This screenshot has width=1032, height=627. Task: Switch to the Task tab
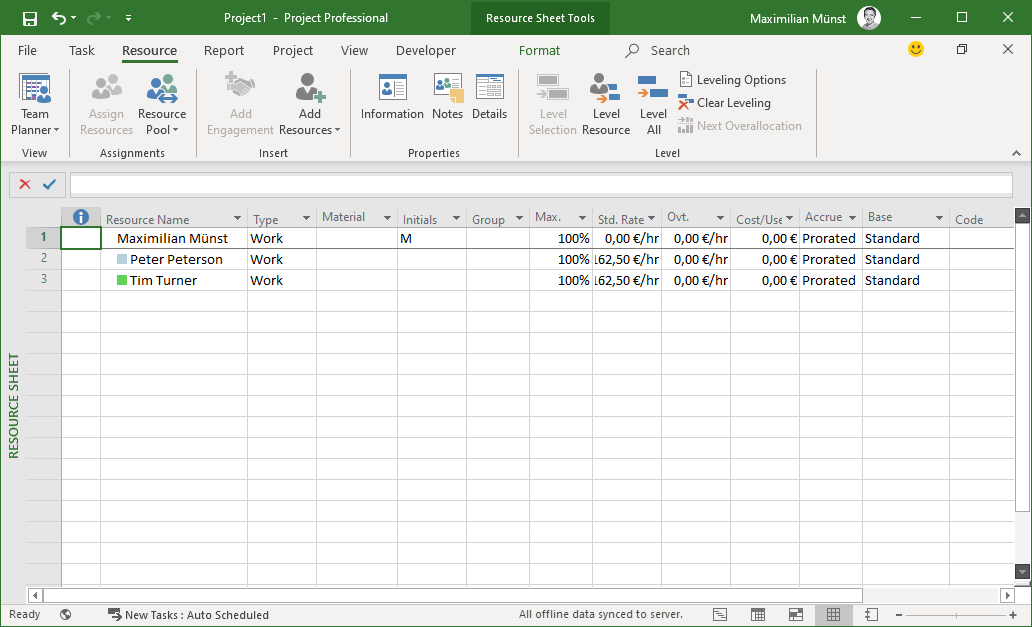[x=82, y=51]
